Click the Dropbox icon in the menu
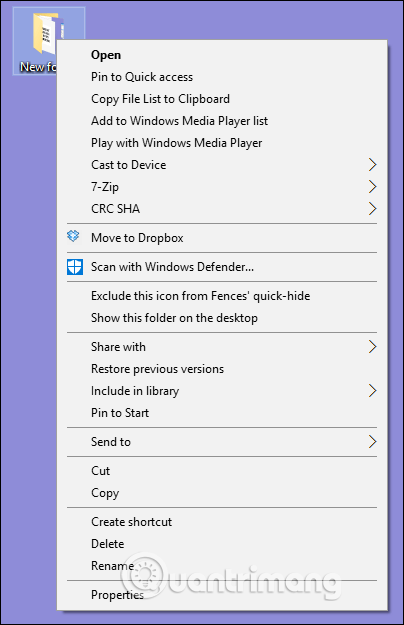Image resolution: width=404 pixels, height=625 pixels. point(73,236)
